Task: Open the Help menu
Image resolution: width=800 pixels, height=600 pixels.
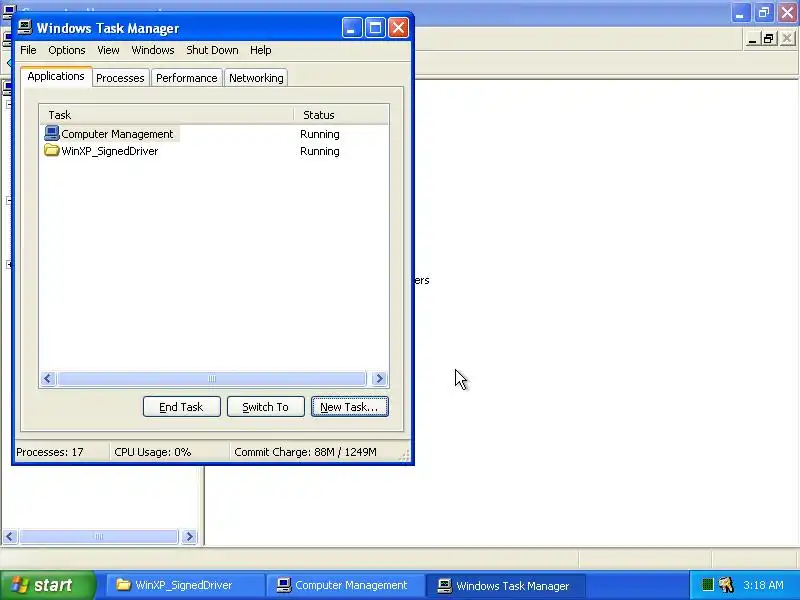Action: 261,50
